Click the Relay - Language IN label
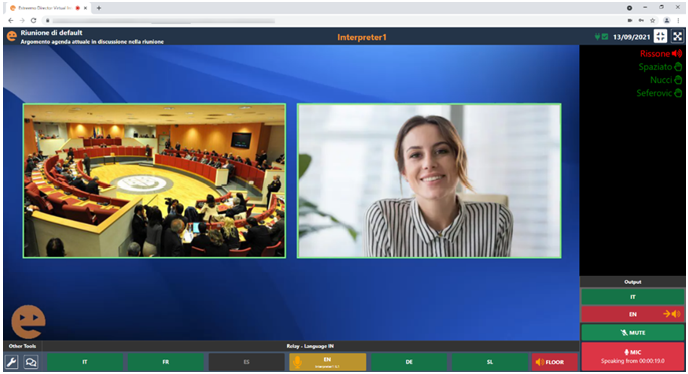This screenshot has height=374, width=688. [x=310, y=346]
